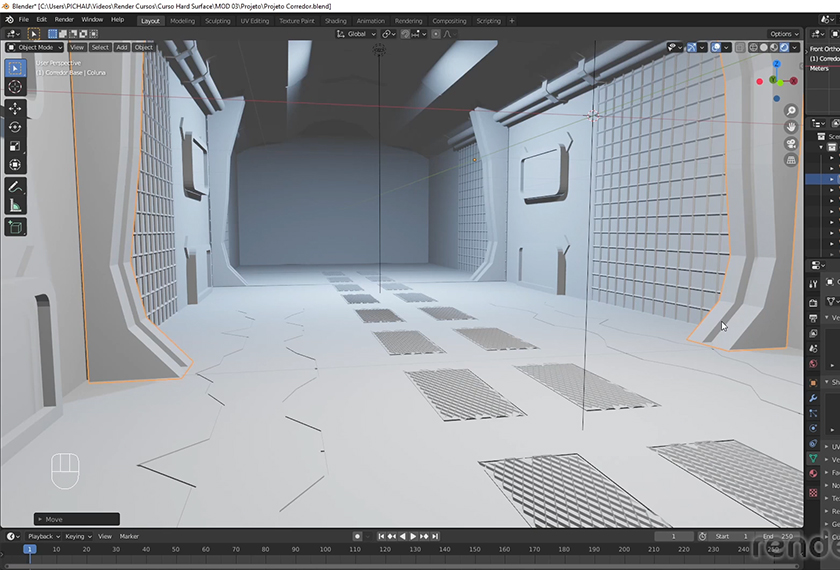Switch to the Modeling workspace tab
The width and height of the screenshot is (840, 570).
[x=183, y=20]
